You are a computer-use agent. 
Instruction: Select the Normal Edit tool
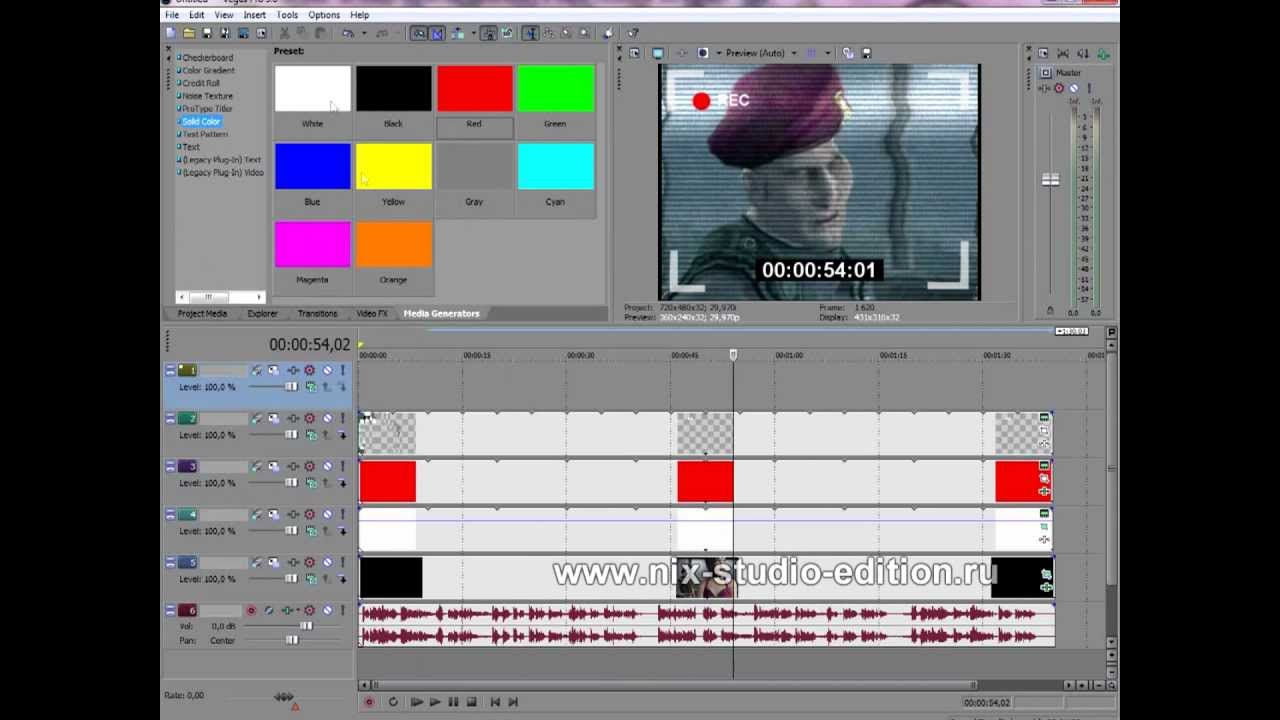531,33
